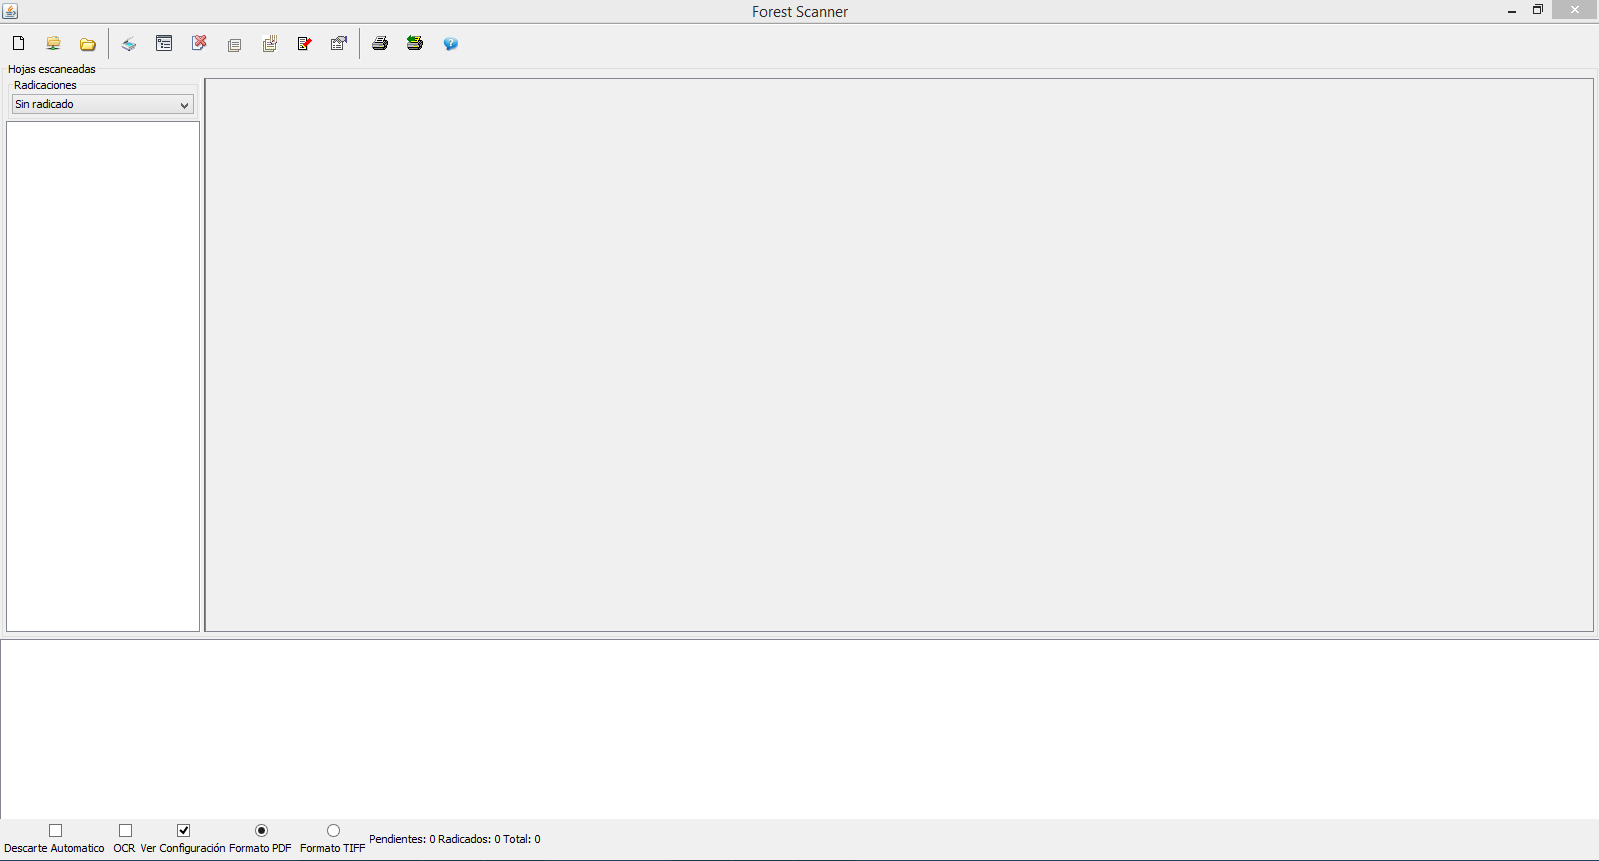Select the Formato PDF radio button
This screenshot has height=861, width=1599.
[262, 830]
